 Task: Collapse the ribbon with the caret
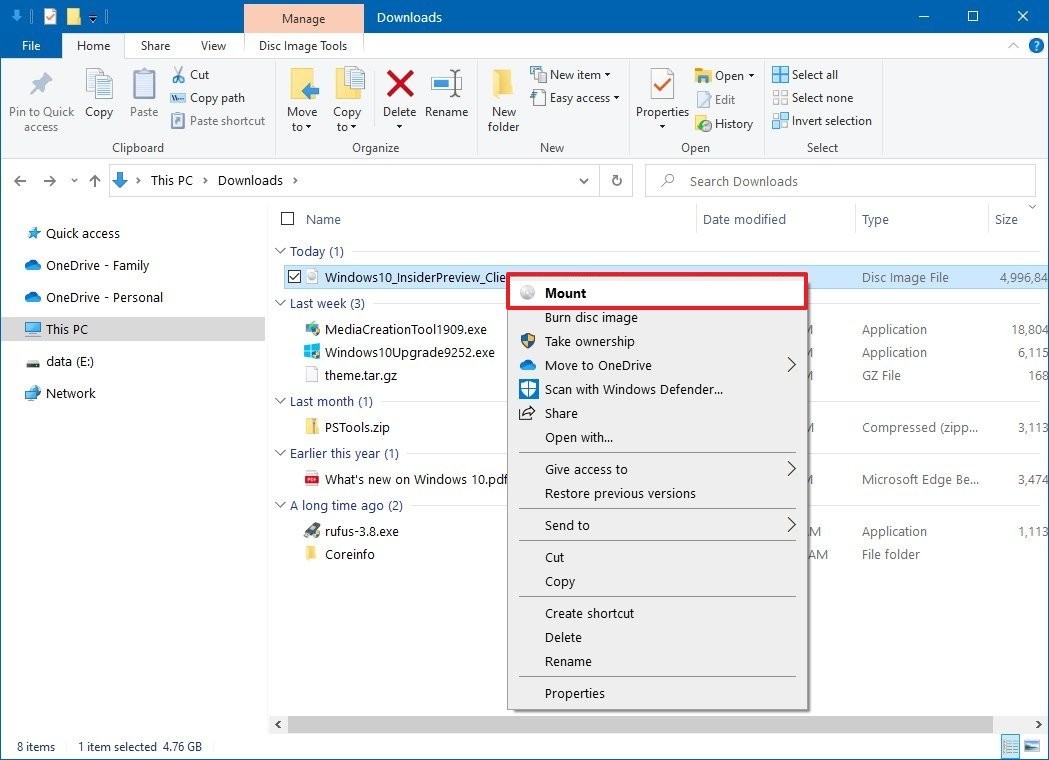(1014, 45)
